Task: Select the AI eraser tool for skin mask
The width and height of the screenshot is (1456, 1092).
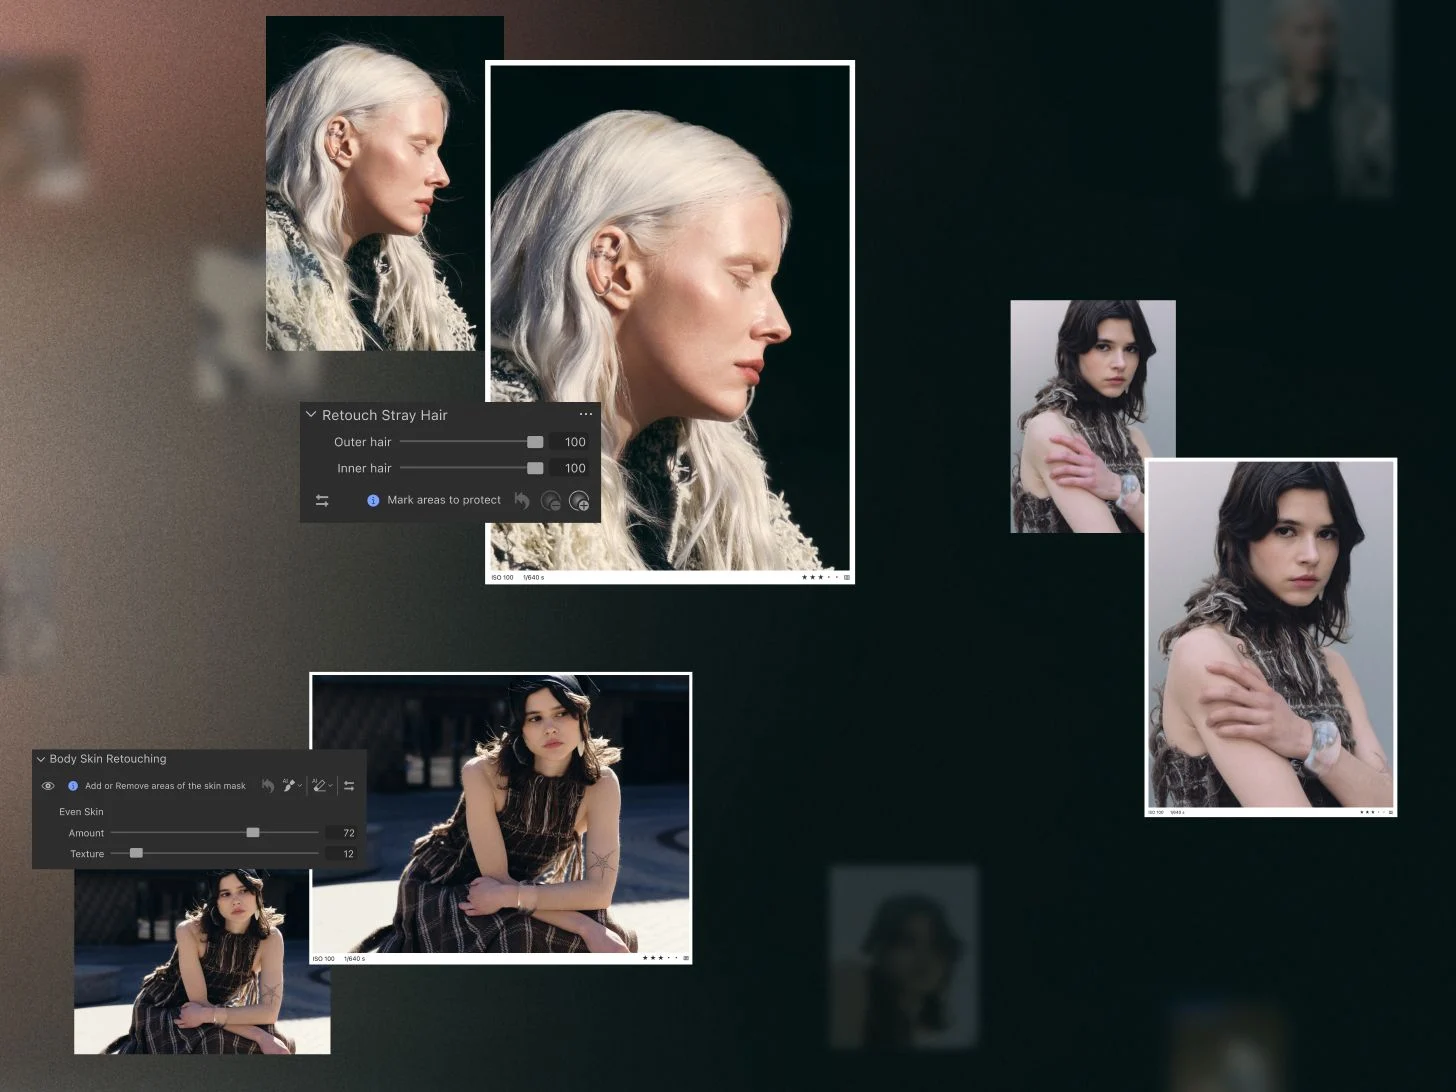Action: (x=319, y=785)
